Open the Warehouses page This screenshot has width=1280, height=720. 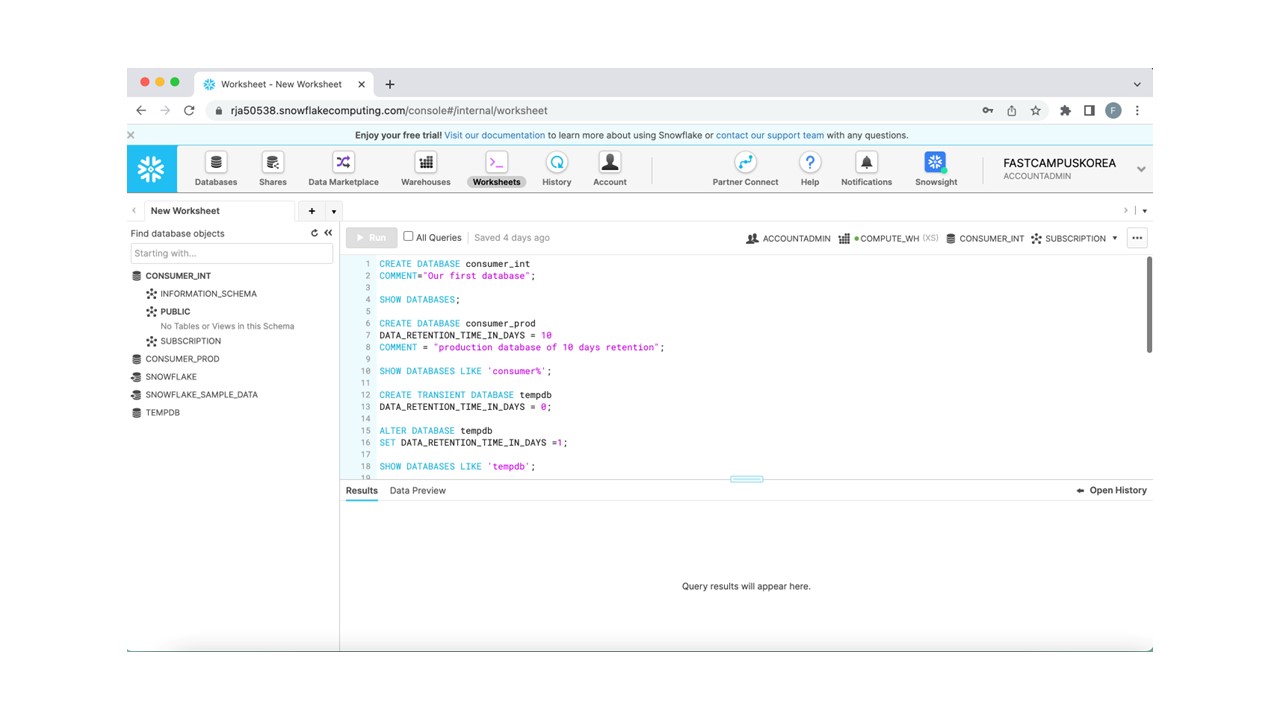pyautogui.click(x=426, y=169)
